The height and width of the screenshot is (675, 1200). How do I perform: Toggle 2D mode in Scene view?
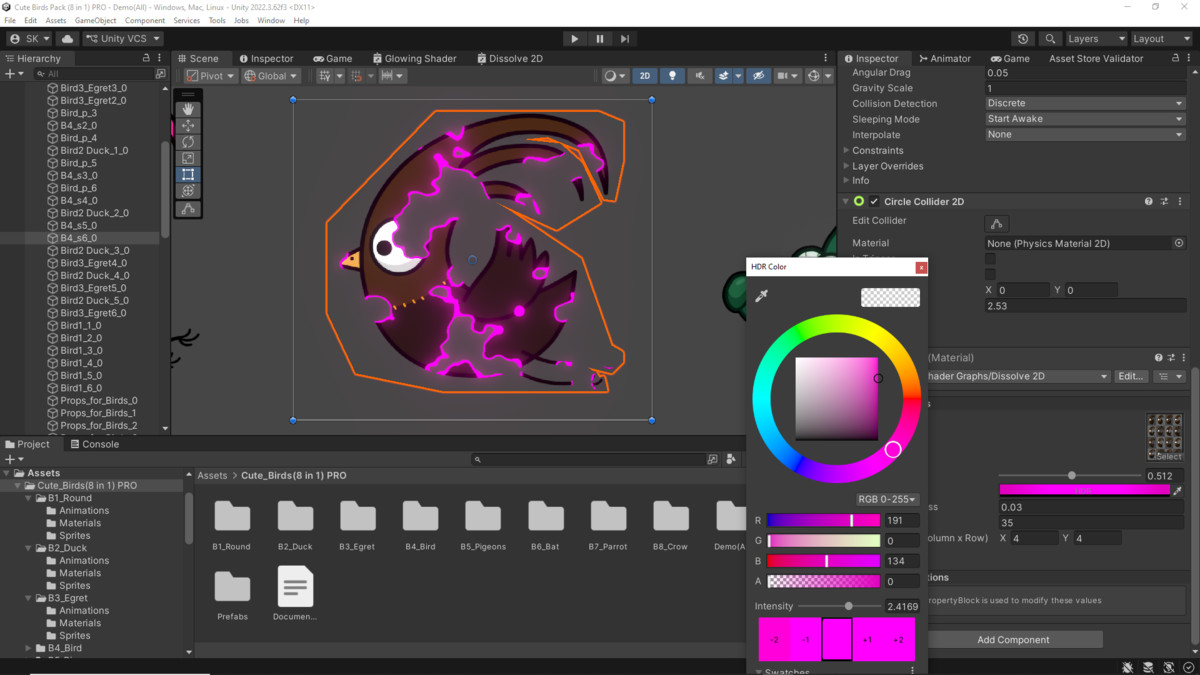point(645,76)
